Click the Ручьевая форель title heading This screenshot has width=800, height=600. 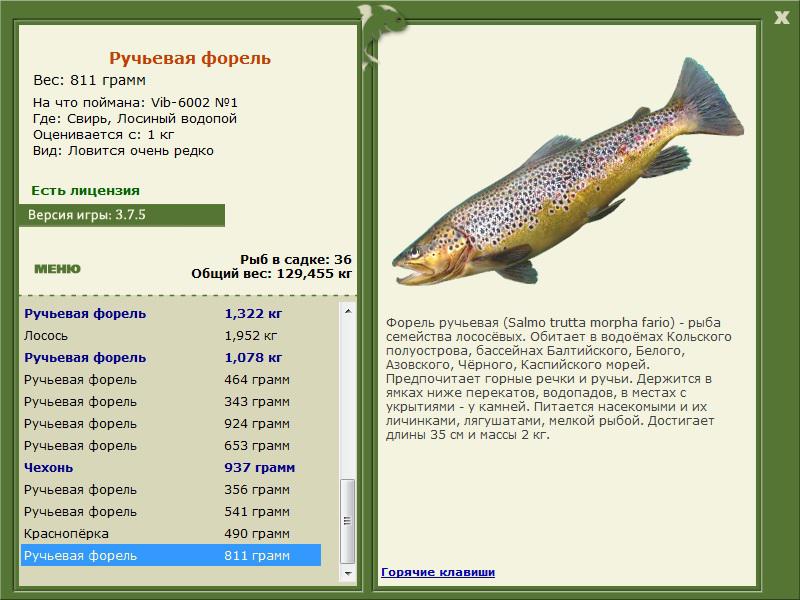(x=190, y=58)
